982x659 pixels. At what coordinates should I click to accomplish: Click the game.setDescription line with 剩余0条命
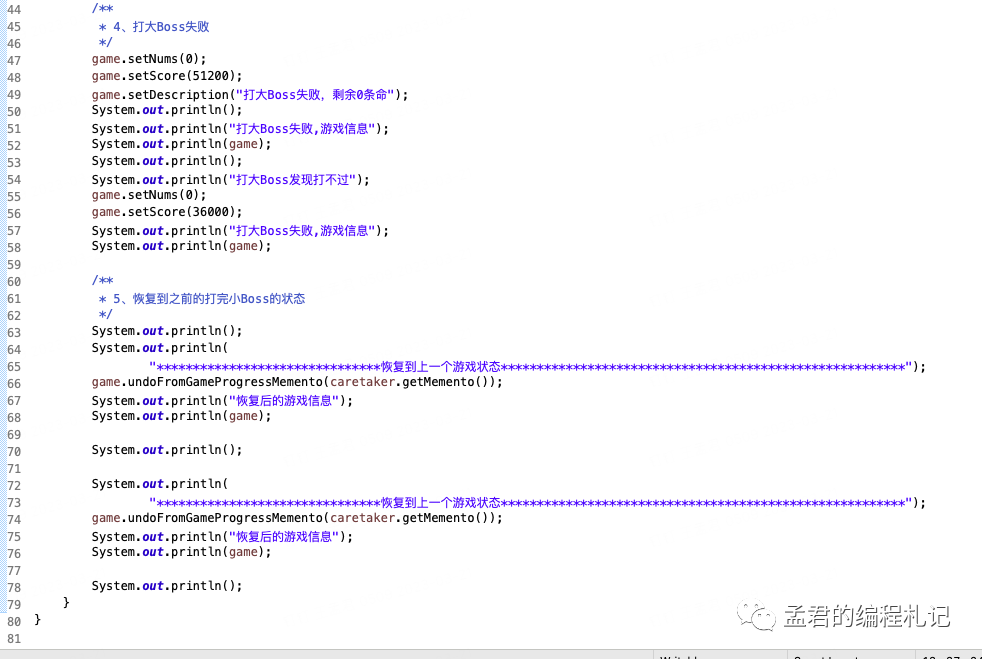pos(250,95)
